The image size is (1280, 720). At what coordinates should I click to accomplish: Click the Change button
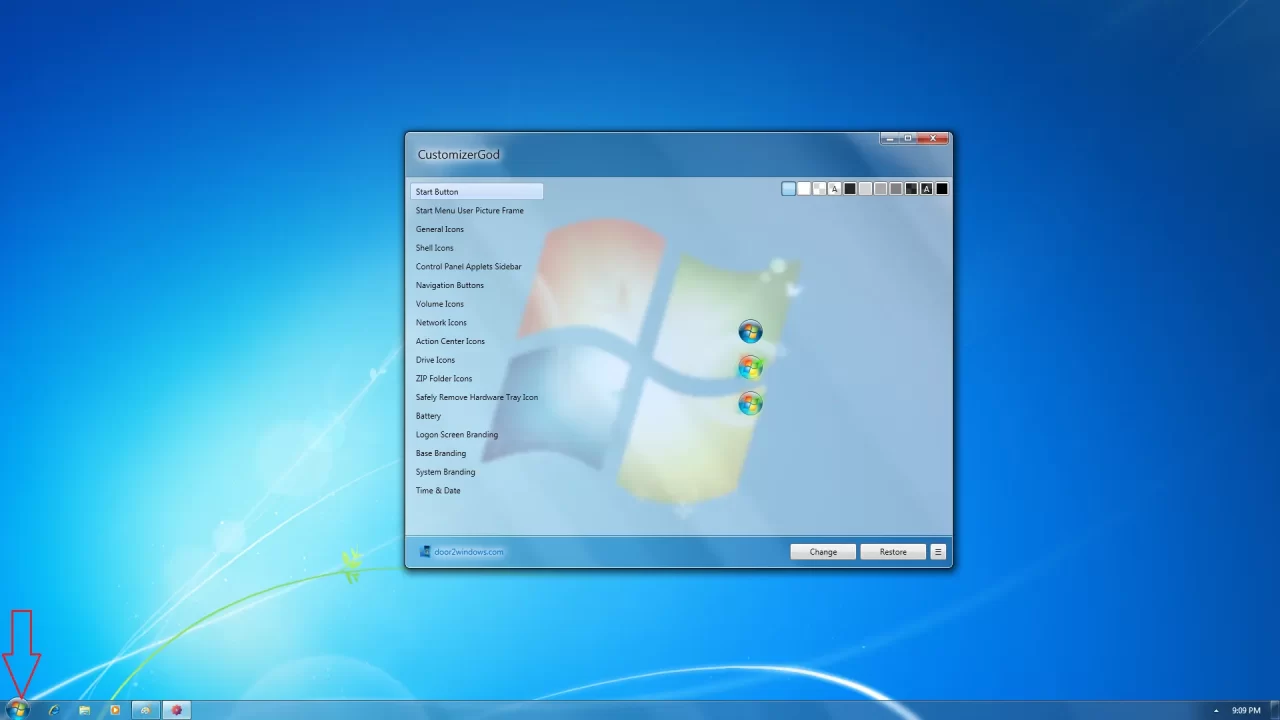point(823,552)
